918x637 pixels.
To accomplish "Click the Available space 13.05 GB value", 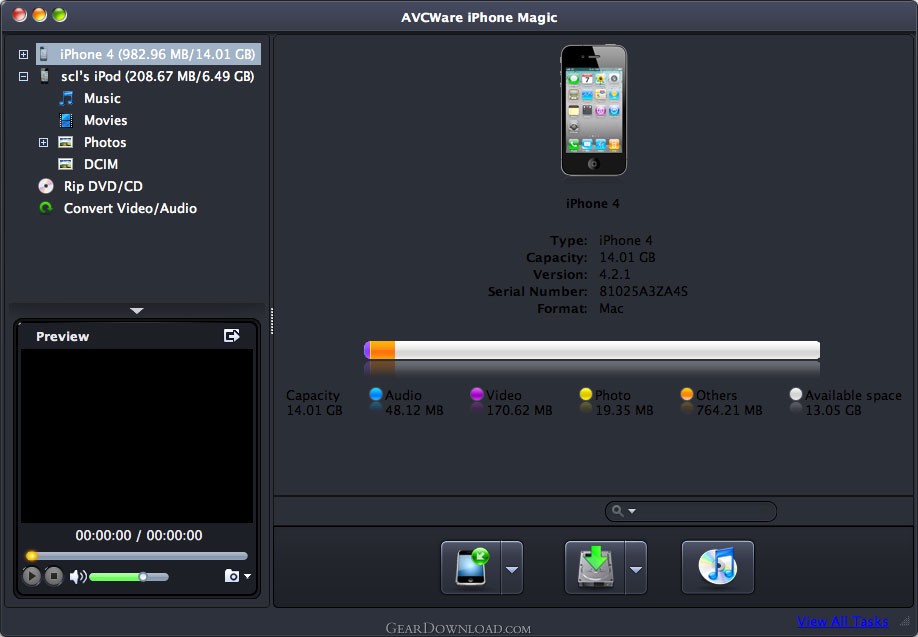I will click(x=833, y=410).
